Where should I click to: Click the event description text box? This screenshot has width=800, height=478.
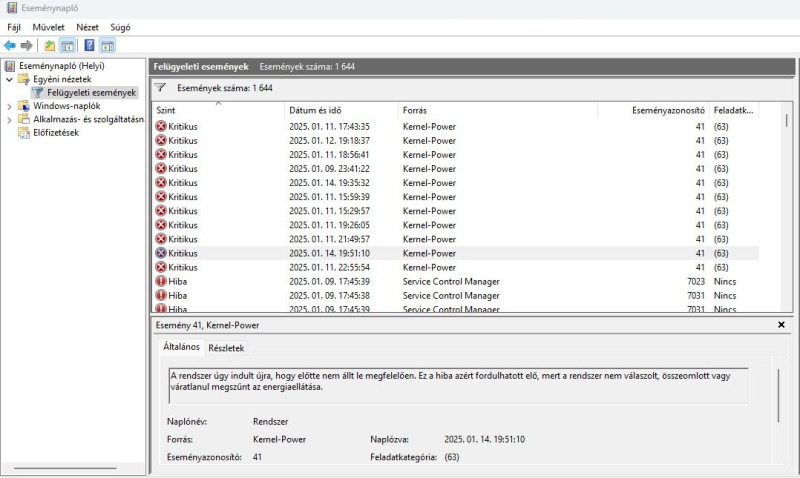[x=458, y=386]
